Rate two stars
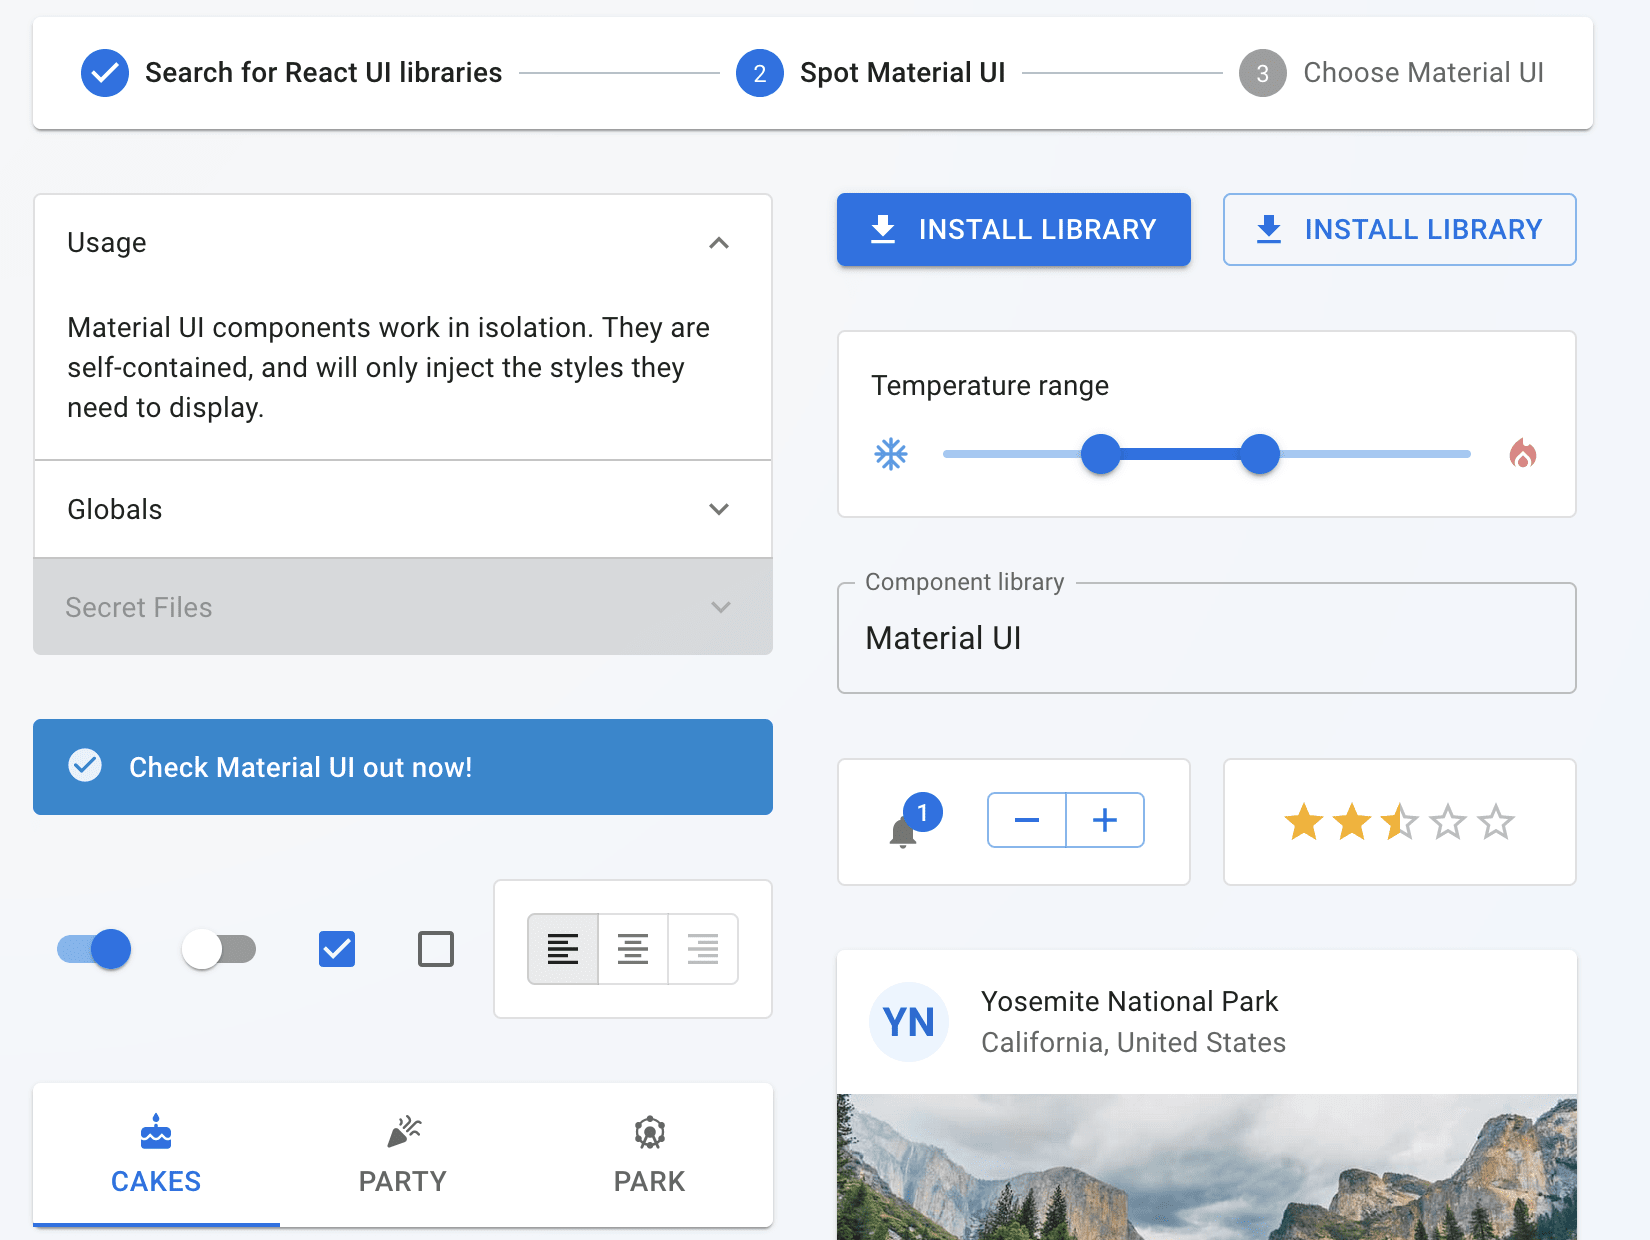This screenshot has height=1240, width=1650. tap(1352, 822)
